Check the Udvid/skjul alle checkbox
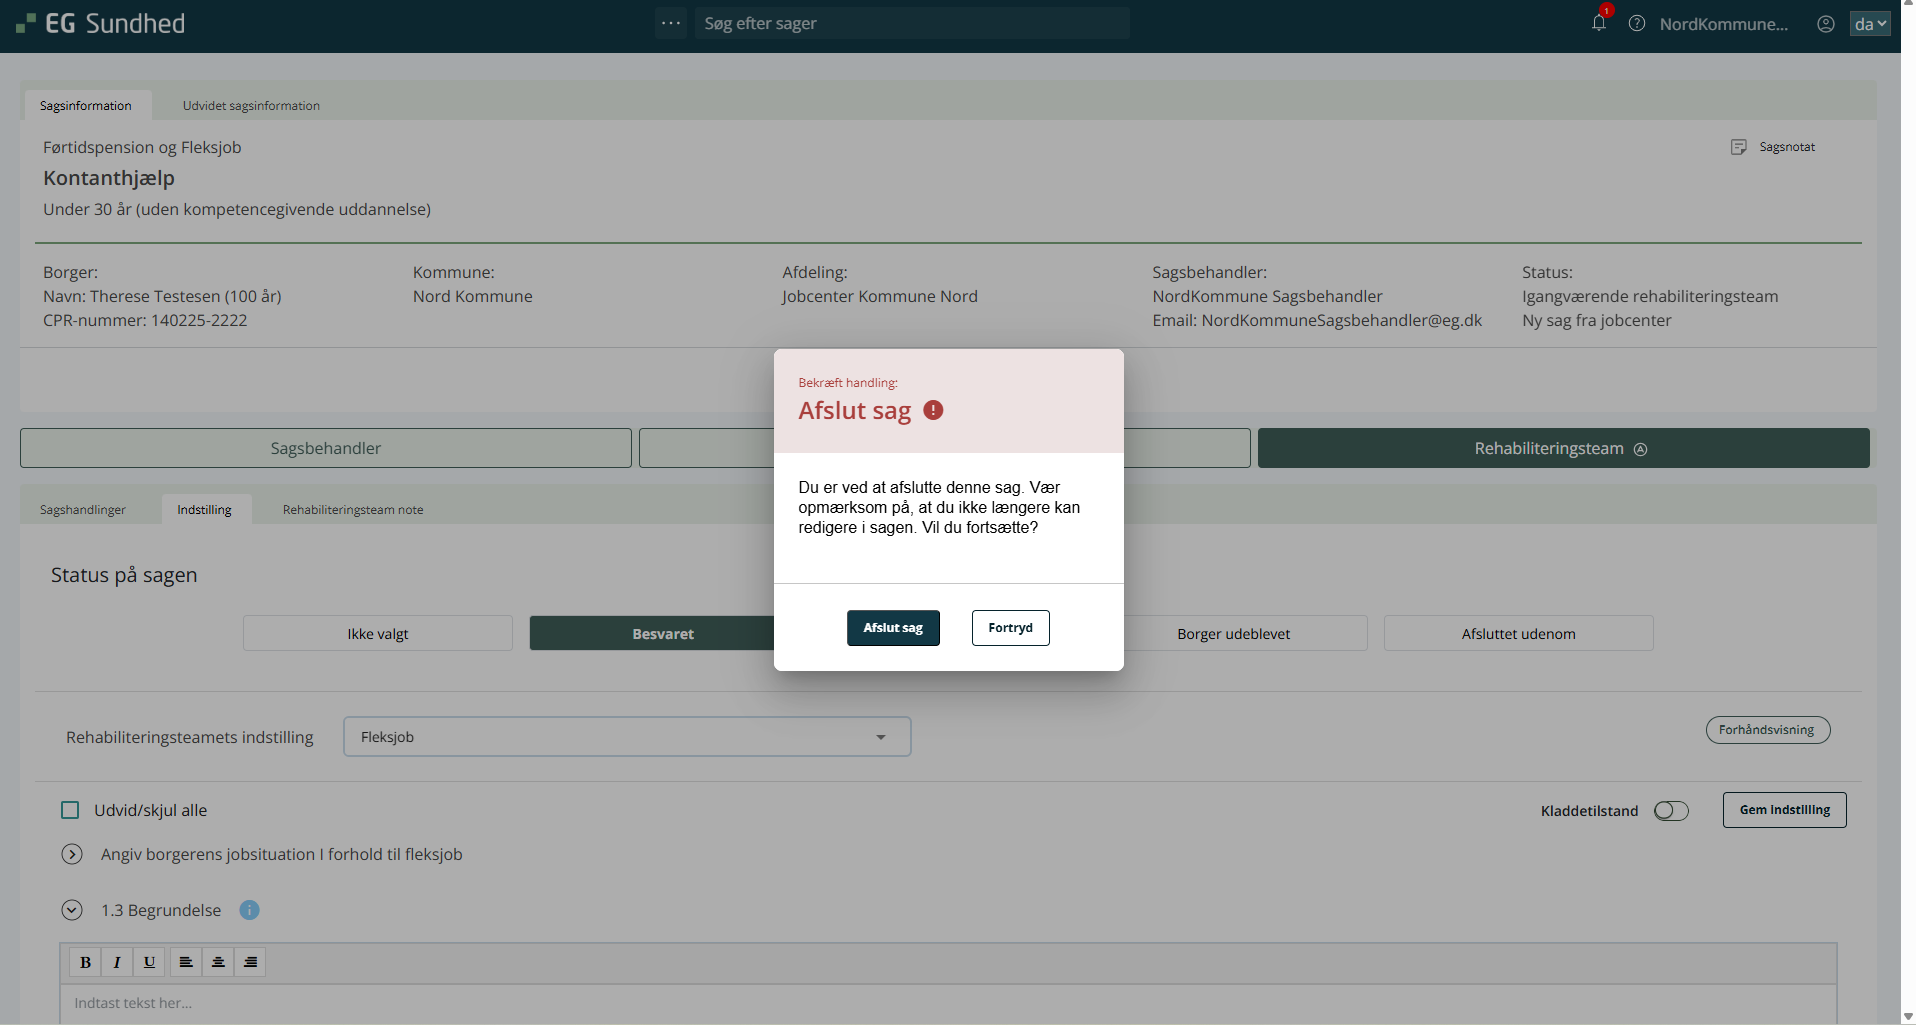The width and height of the screenshot is (1916, 1025). coord(70,810)
